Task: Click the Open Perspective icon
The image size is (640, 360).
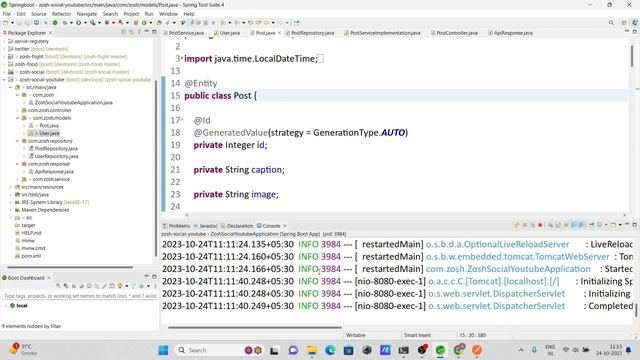Action: pos(624,23)
